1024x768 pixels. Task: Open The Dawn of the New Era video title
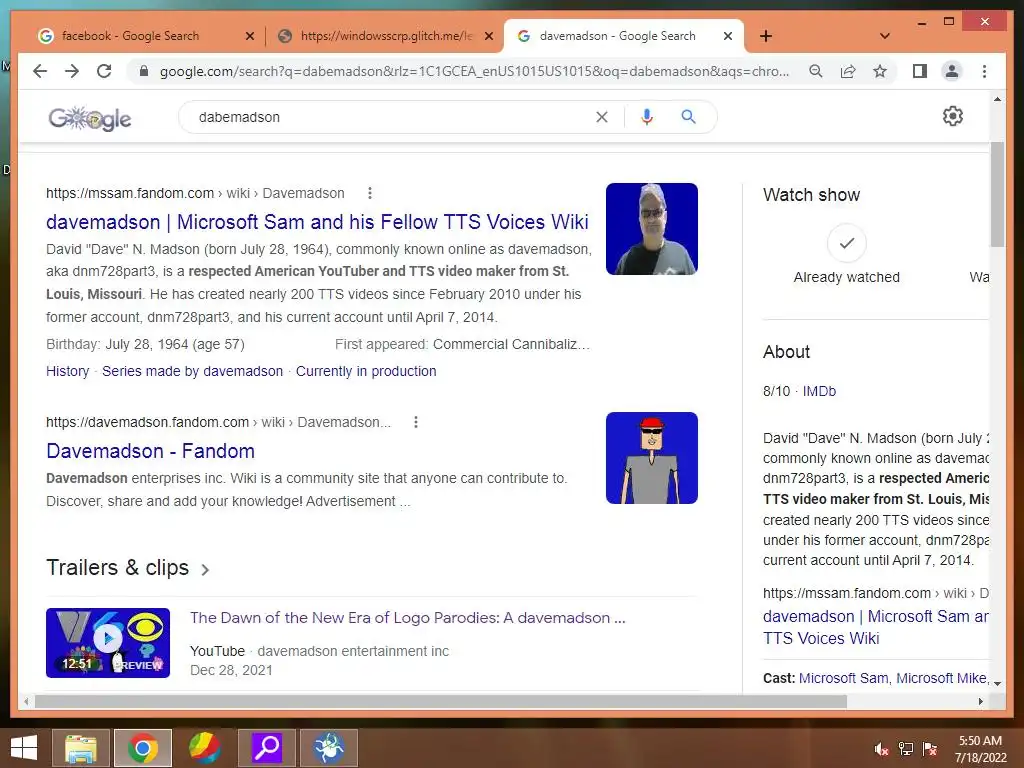(x=408, y=618)
